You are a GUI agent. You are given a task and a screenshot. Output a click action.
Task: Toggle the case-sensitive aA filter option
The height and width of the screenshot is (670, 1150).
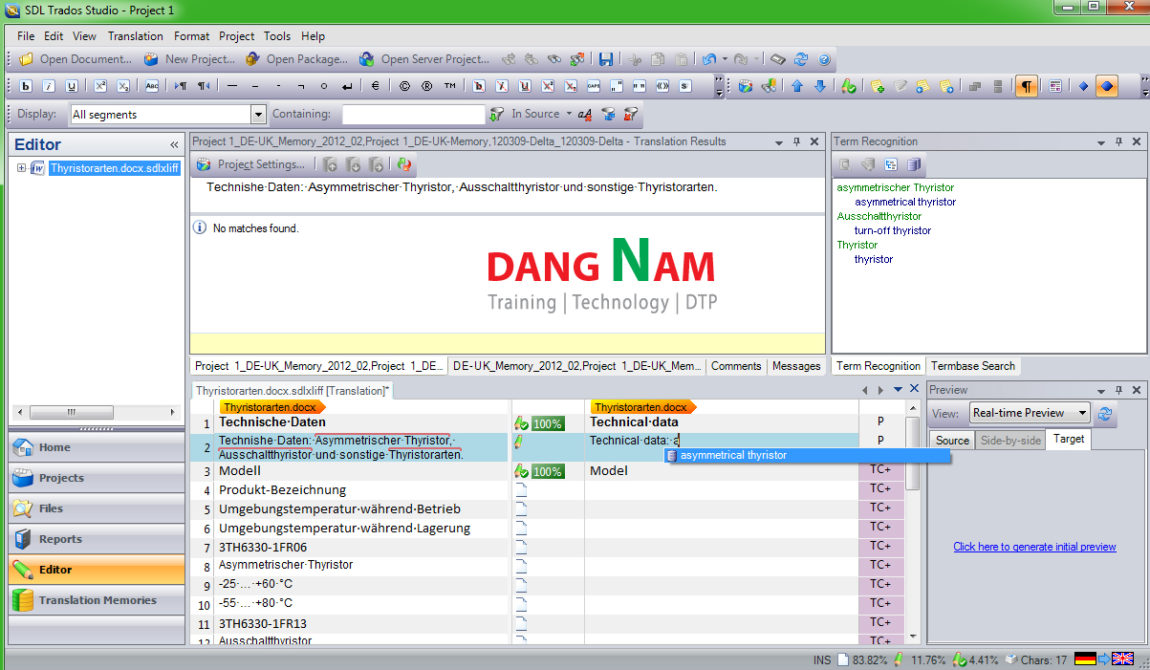[x=585, y=114]
